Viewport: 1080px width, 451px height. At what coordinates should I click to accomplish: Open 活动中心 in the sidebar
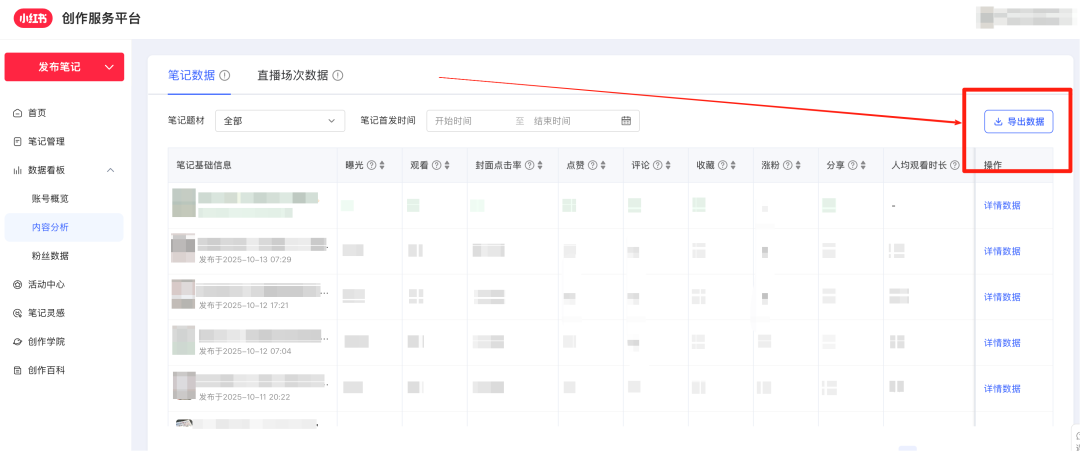coord(46,285)
